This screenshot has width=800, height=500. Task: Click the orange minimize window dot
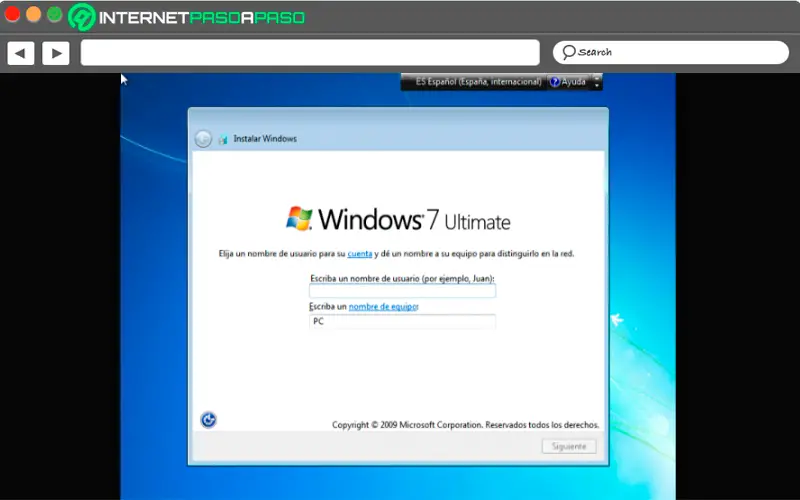pos(34,14)
